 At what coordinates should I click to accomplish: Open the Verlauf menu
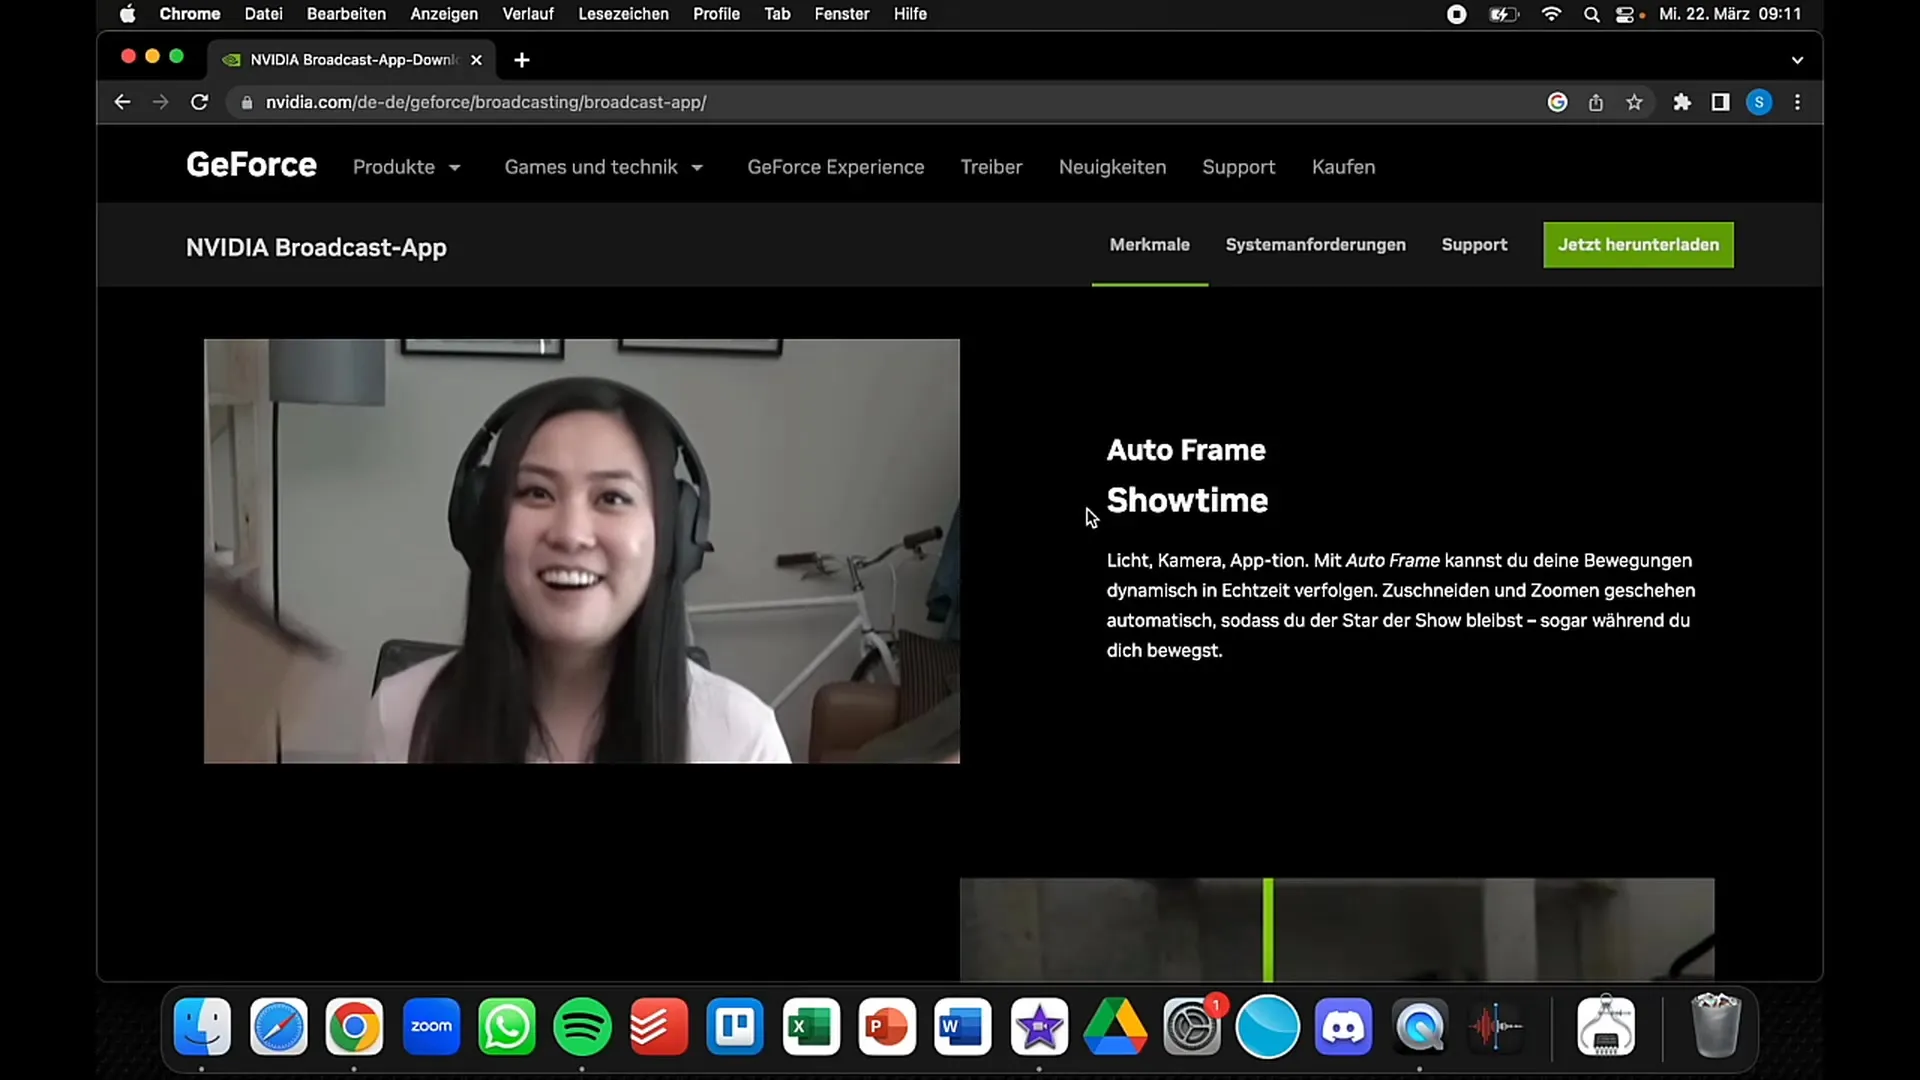coord(528,14)
